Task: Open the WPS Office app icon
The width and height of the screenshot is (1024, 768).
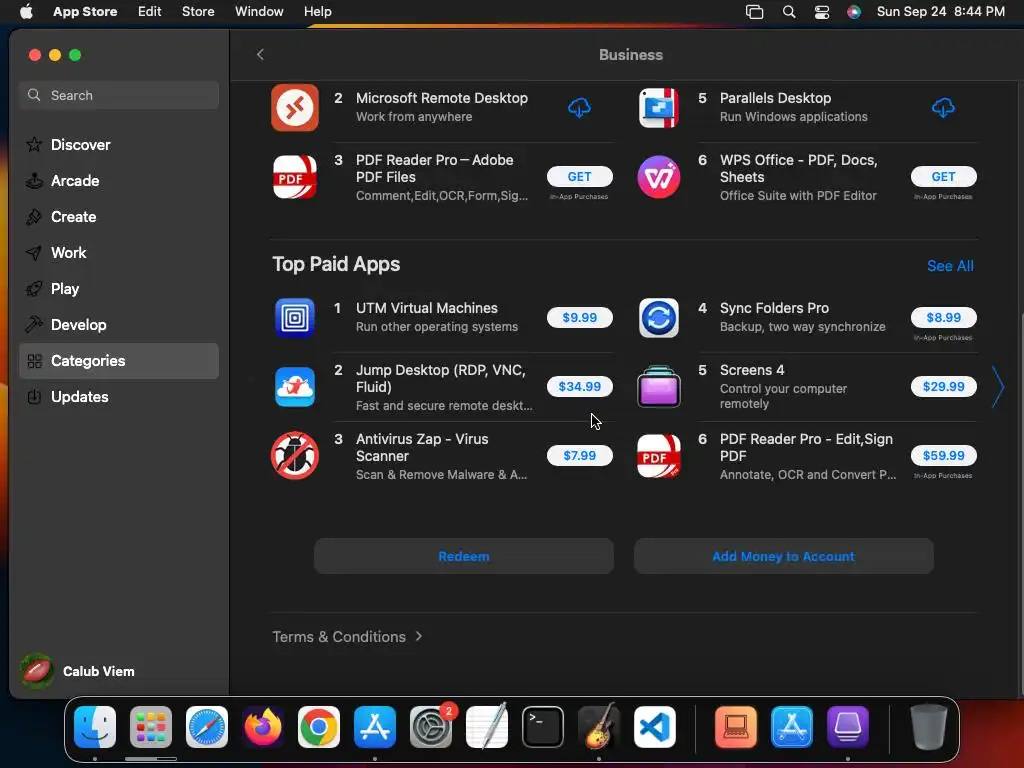Action: tap(658, 176)
